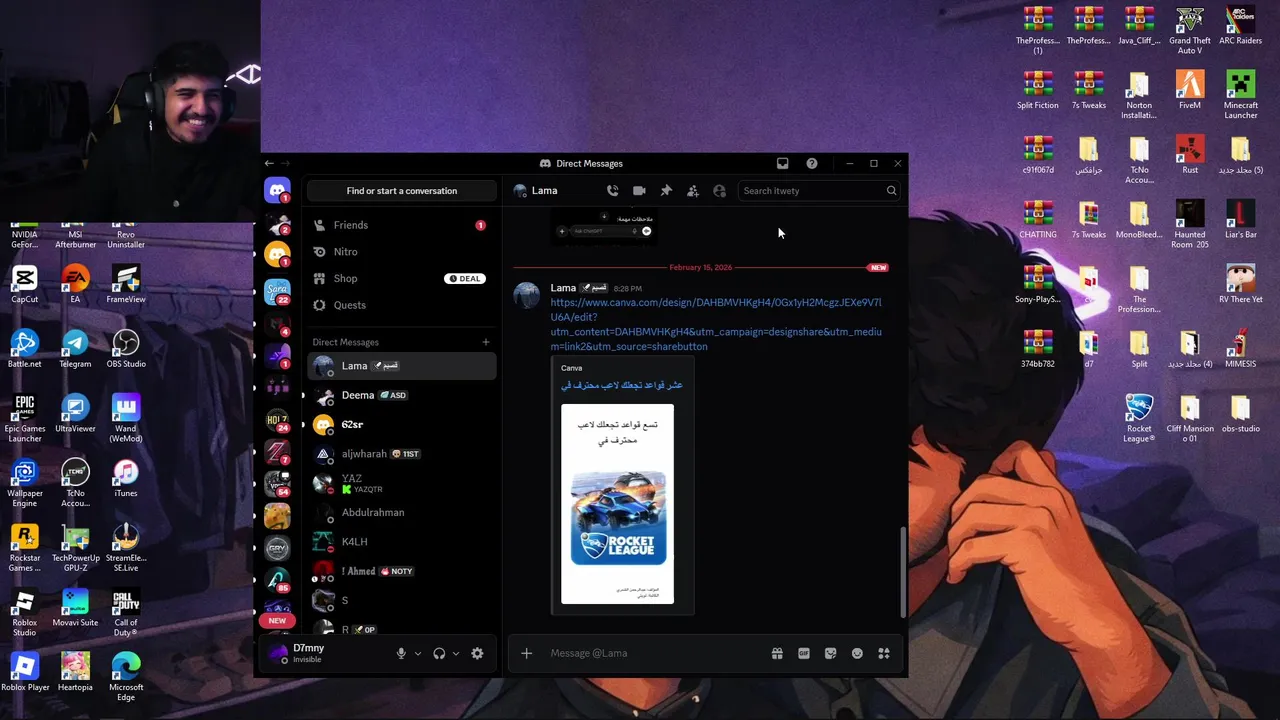This screenshot has height=720, width=1280.
Task: Open the Canva design link URL
Action: [x=716, y=324]
